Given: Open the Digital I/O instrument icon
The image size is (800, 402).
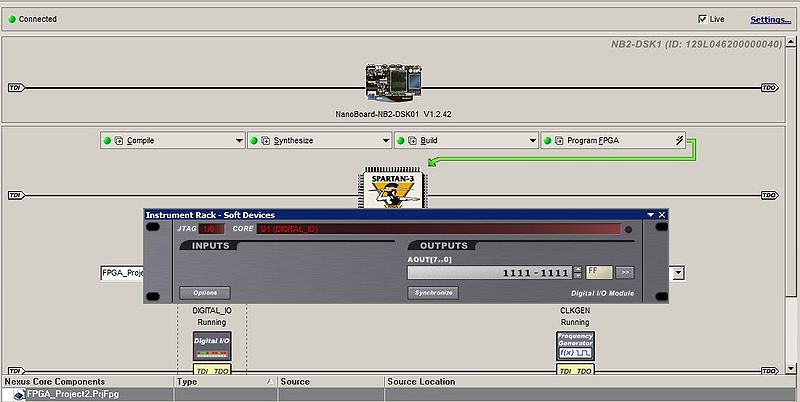Looking at the screenshot, I should click(212, 347).
